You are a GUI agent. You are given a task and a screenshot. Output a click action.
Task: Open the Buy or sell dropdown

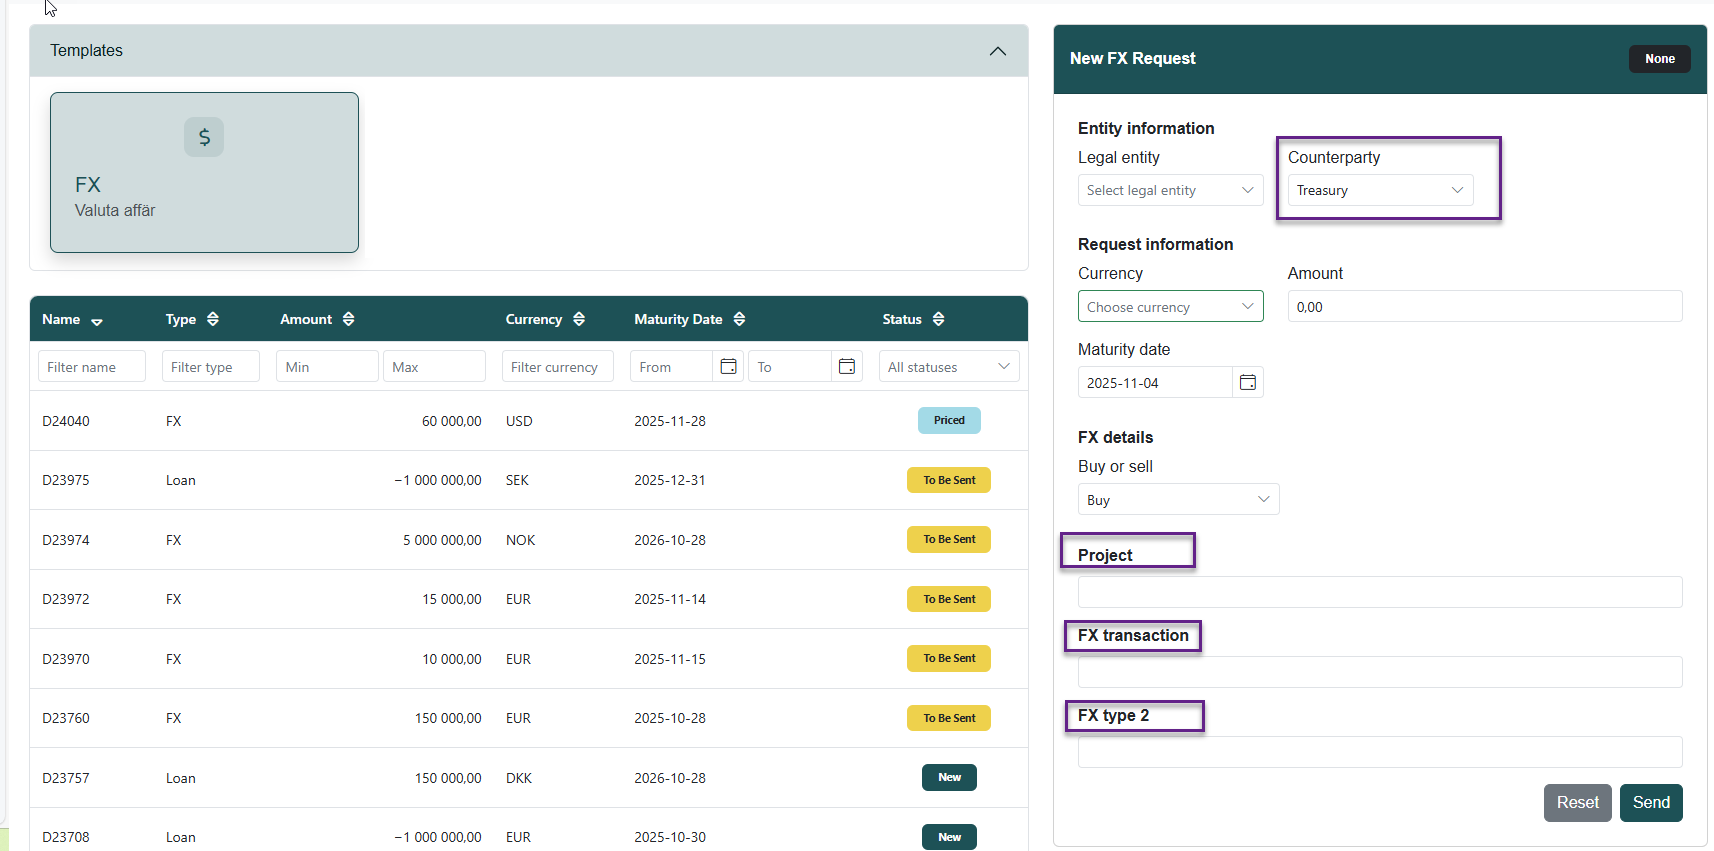click(1179, 500)
